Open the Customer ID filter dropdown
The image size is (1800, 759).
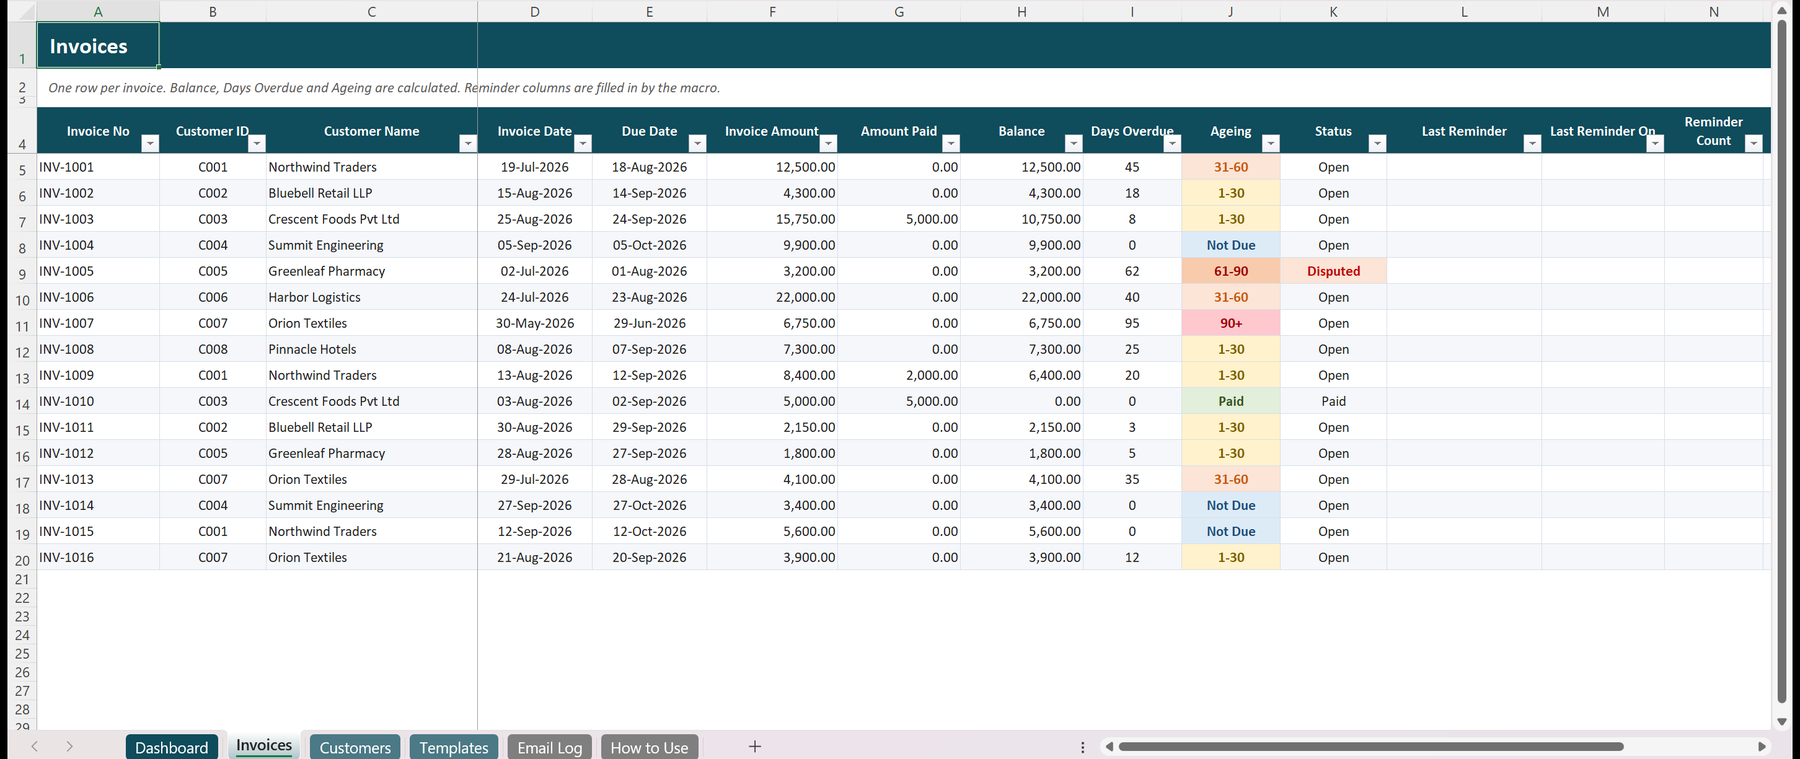click(x=257, y=144)
